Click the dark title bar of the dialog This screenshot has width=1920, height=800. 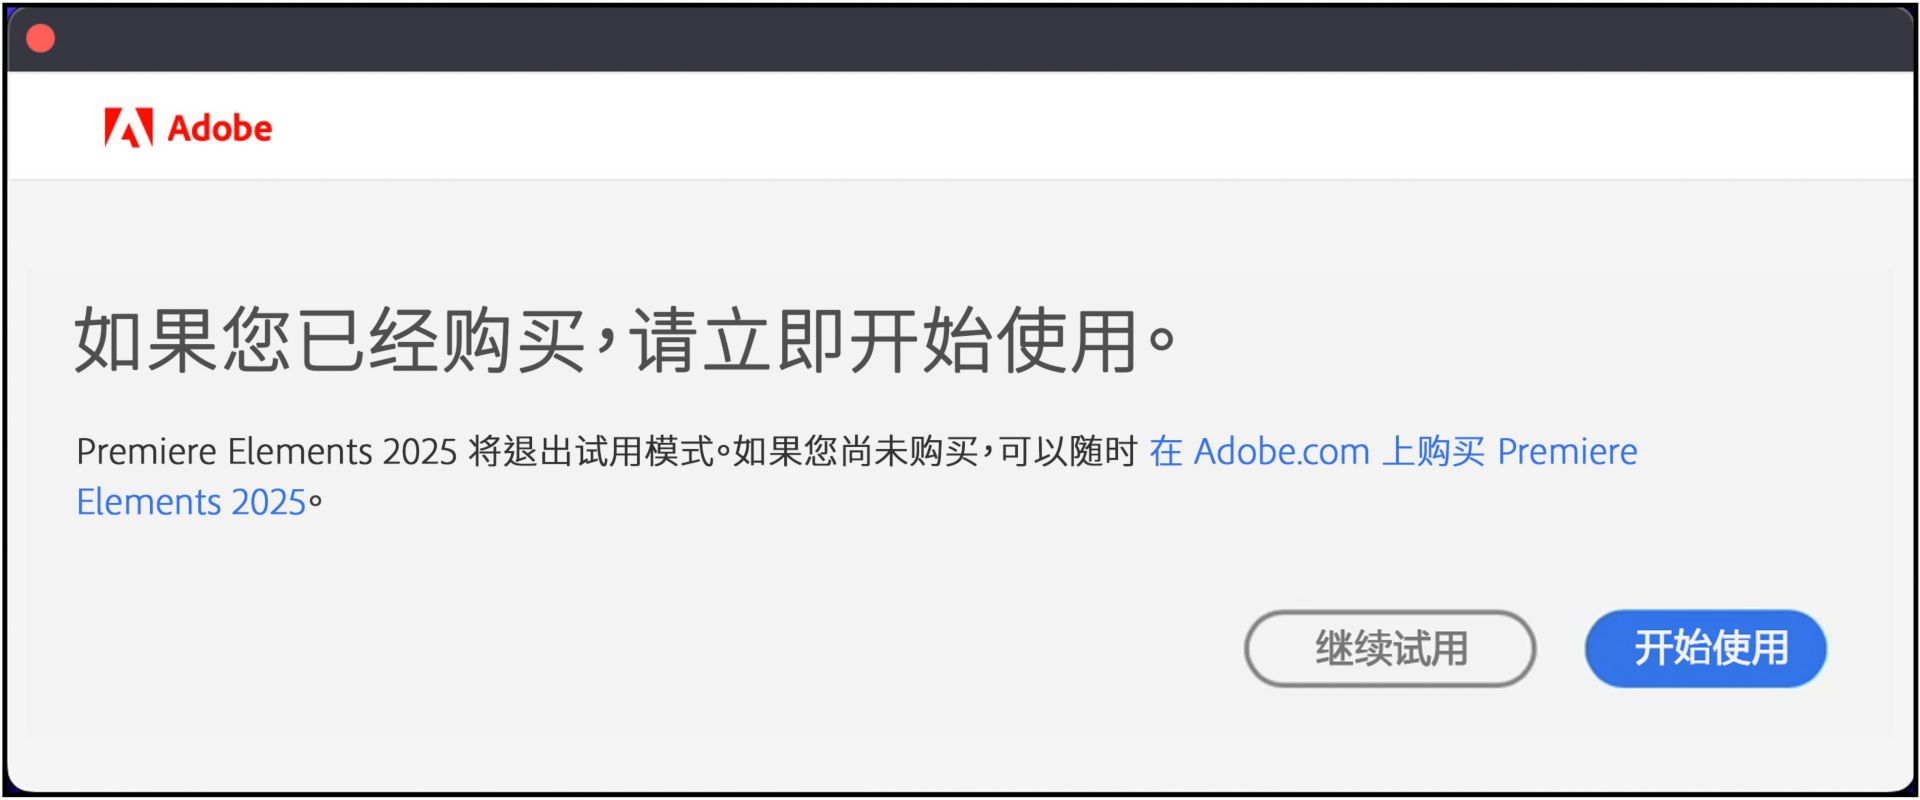tap(960, 38)
